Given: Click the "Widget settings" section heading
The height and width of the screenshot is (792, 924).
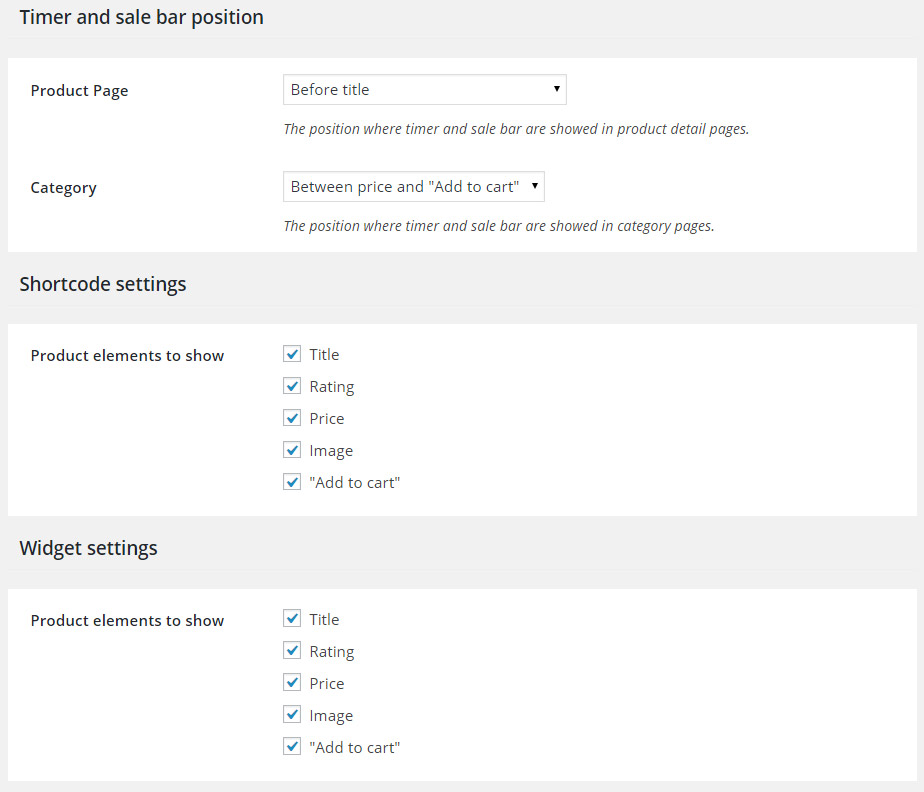Looking at the screenshot, I should click(x=88, y=548).
